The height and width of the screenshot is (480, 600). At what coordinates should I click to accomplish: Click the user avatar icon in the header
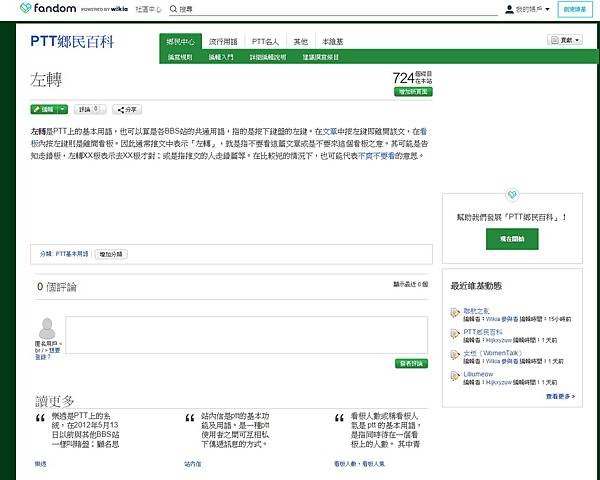click(509, 9)
